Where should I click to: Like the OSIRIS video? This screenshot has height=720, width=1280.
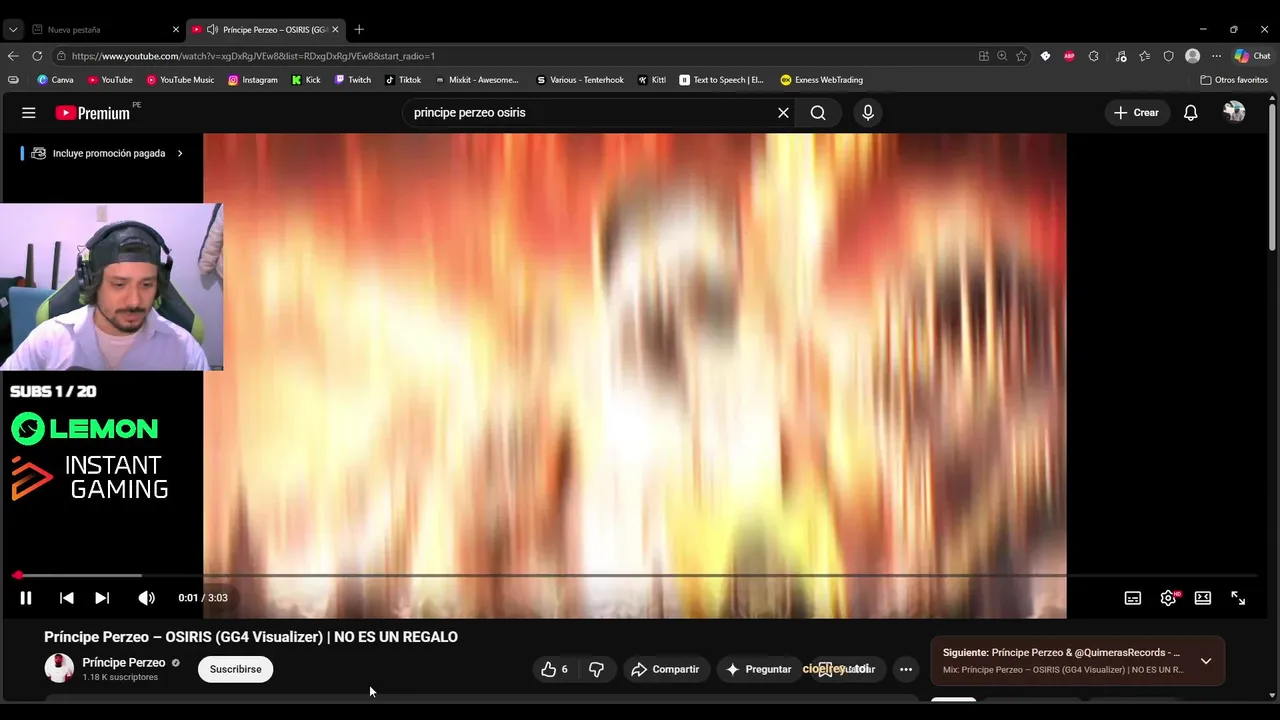[555, 669]
